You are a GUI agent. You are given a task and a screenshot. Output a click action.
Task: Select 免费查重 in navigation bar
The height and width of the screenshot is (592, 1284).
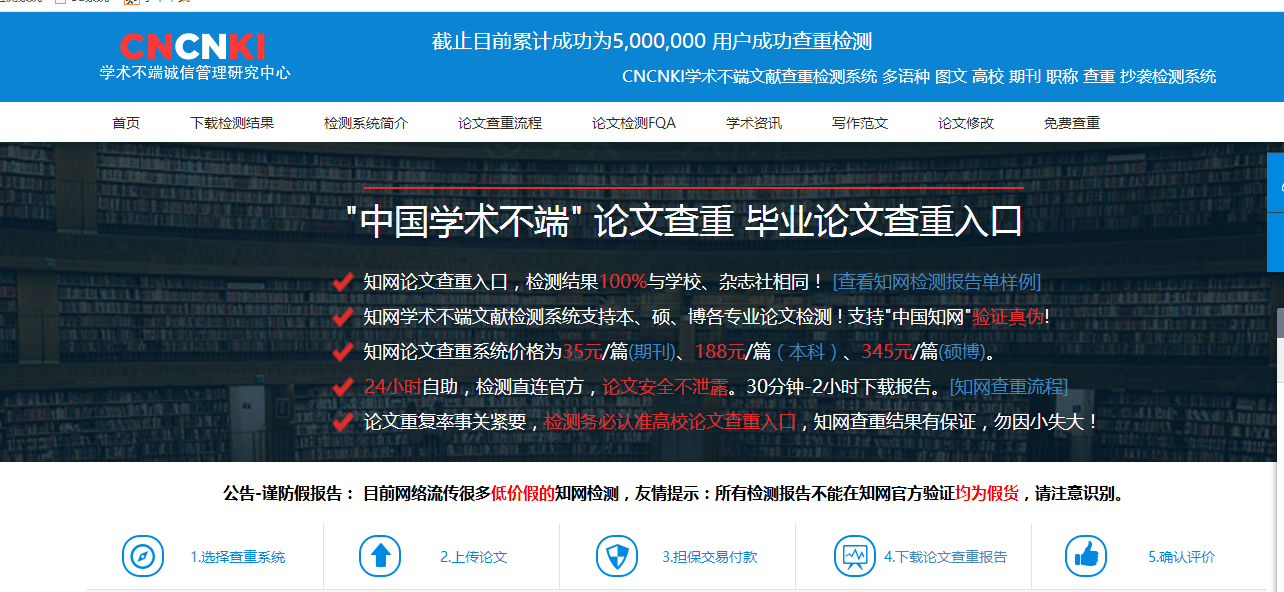[1072, 123]
